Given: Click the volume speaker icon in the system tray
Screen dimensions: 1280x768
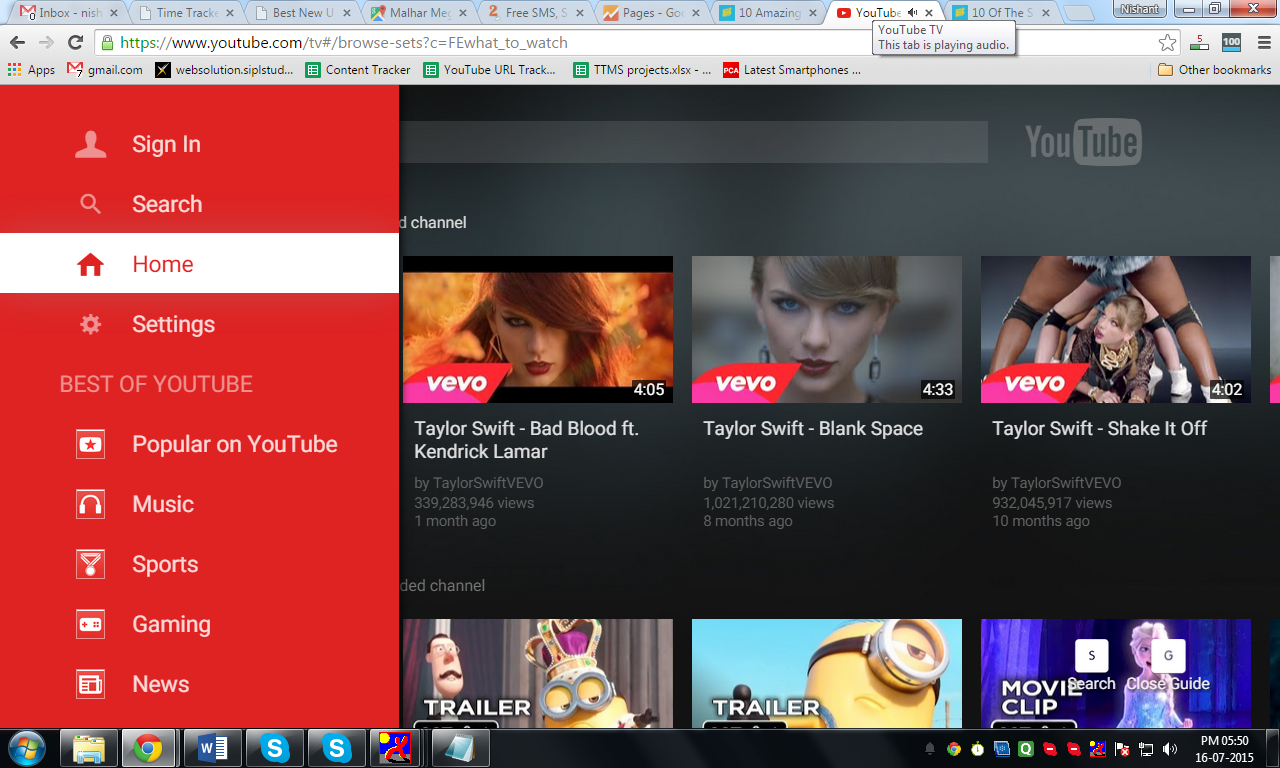Looking at the screenshot, I should click(1169, 748).
